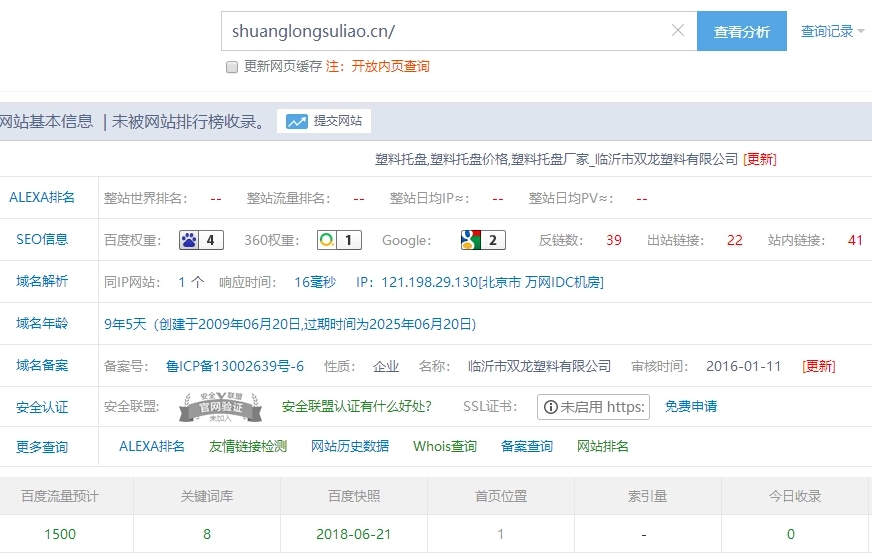The height and width of the screenshot is (554, 872).
Task: Clear the URL search field with X icon
Action: pos(678,31)
